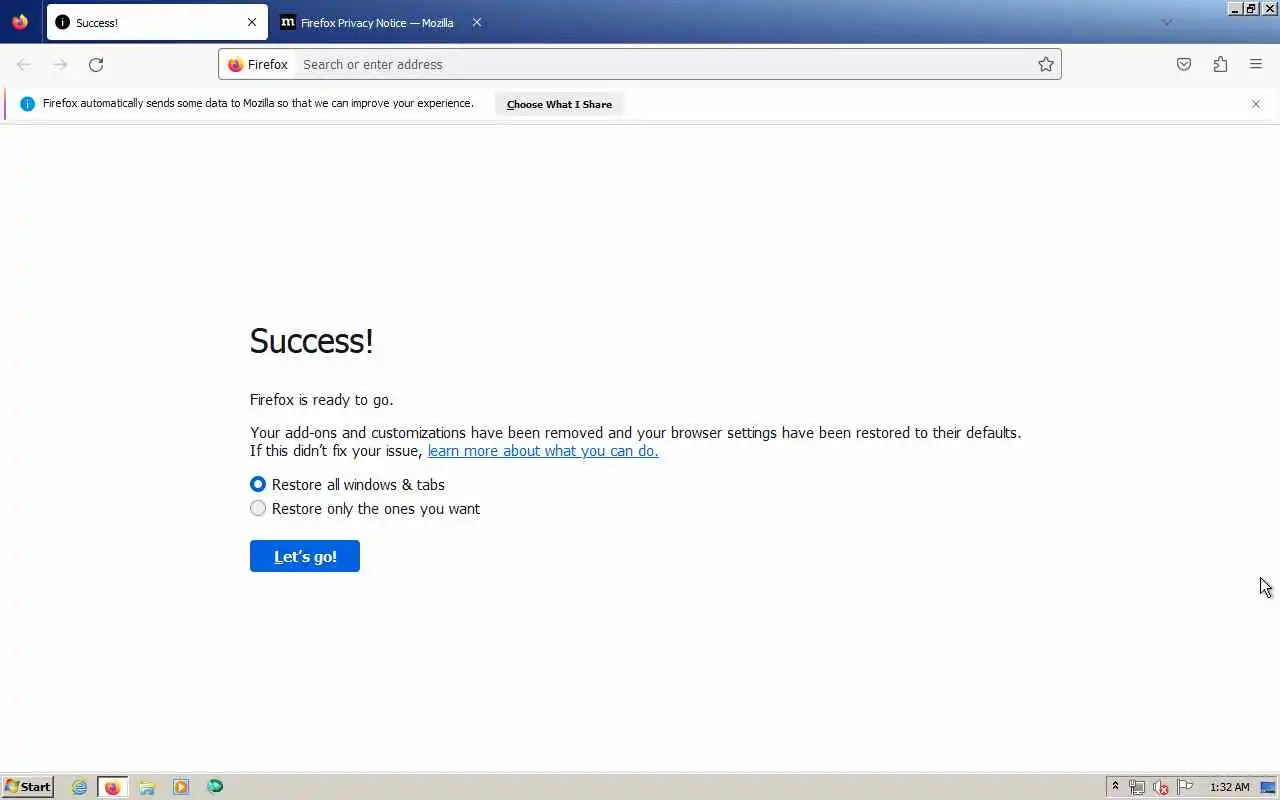Click the green globe taskbar icon
1280x800 pixels.
(x=215, y=787)
